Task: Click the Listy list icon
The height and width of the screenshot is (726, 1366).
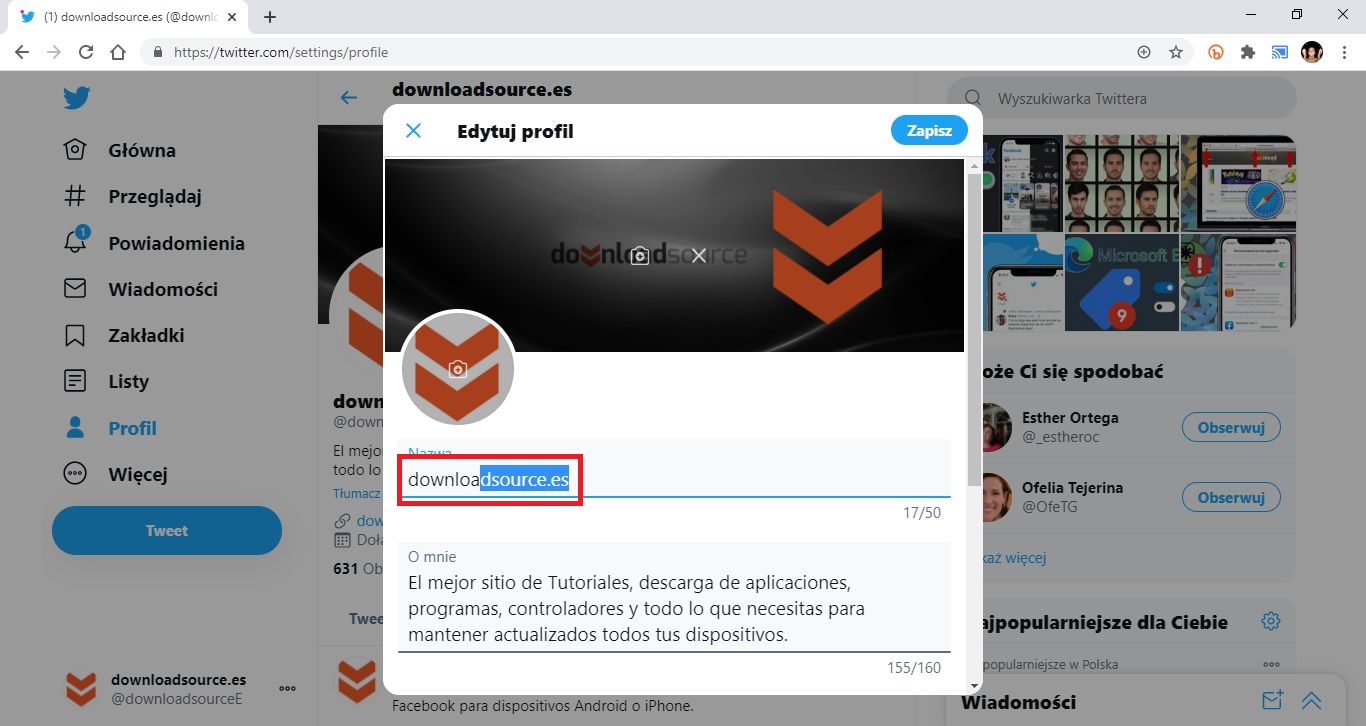Action: tap(75, 381)
